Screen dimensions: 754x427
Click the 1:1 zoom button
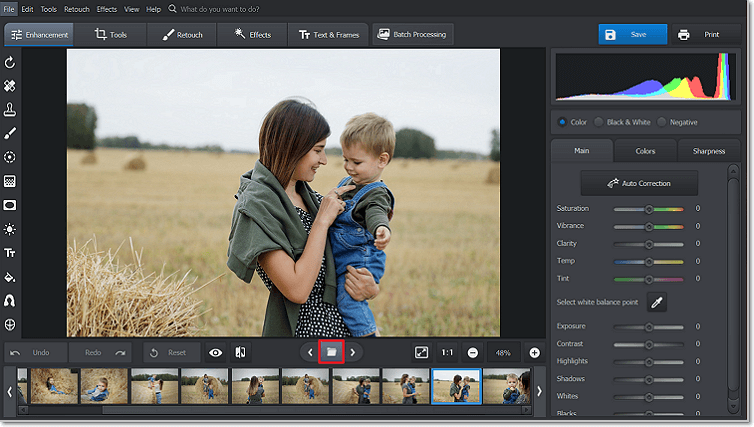click(x=447, y=352)
